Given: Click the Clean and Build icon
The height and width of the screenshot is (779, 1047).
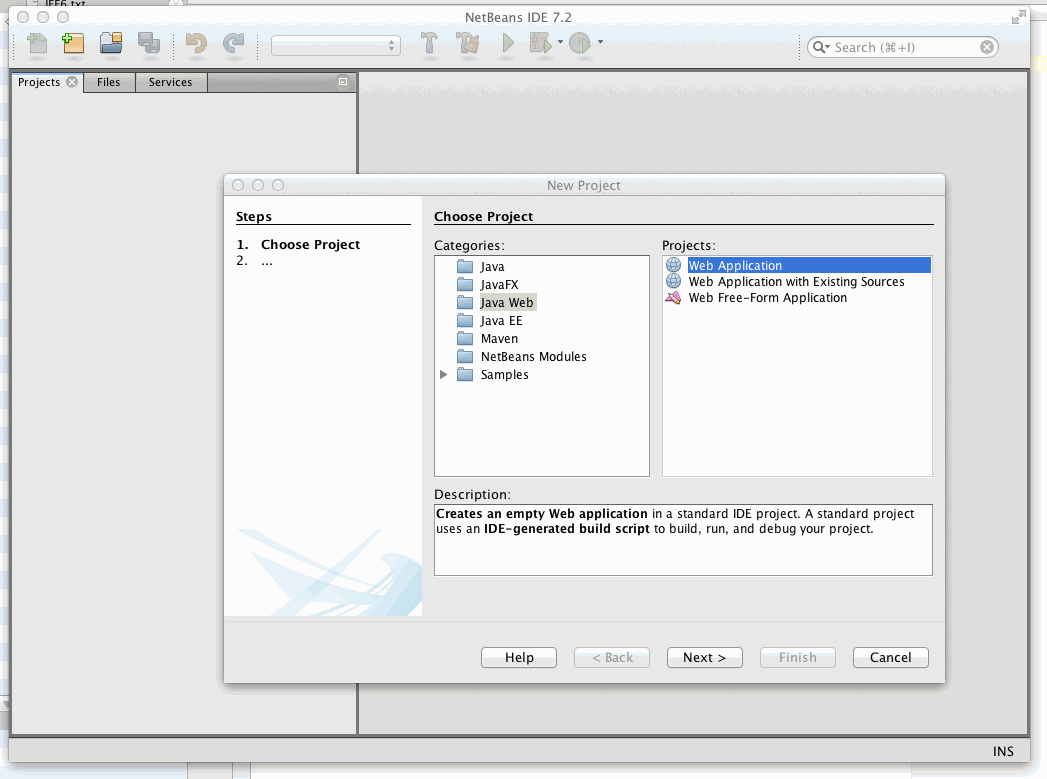Looking at the screenshot, I should [x=467, y=44].
